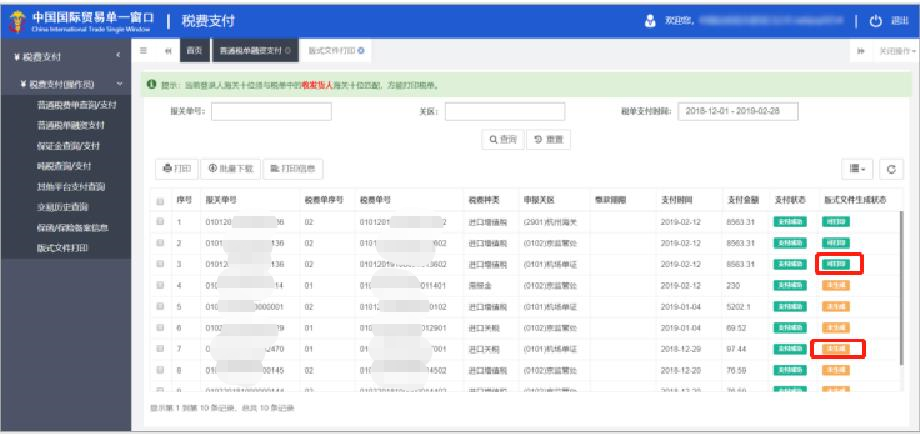Click the 查询 search button
The height and width of the screenshot is (435, 920).
(x=503, y=139)
